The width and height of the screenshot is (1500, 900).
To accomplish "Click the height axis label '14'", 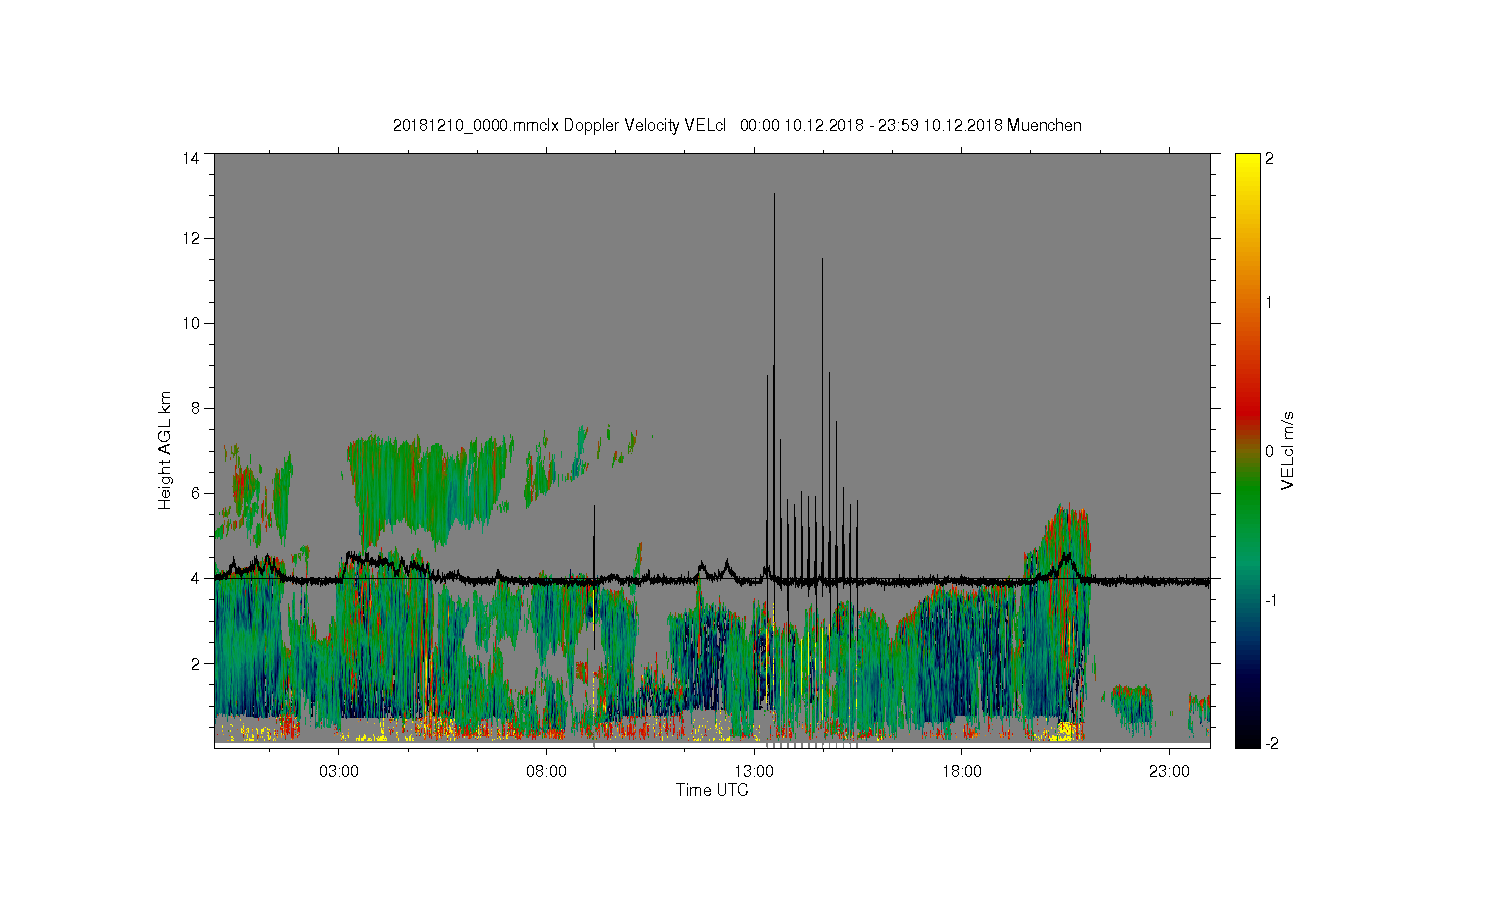I will coord(191,158).
